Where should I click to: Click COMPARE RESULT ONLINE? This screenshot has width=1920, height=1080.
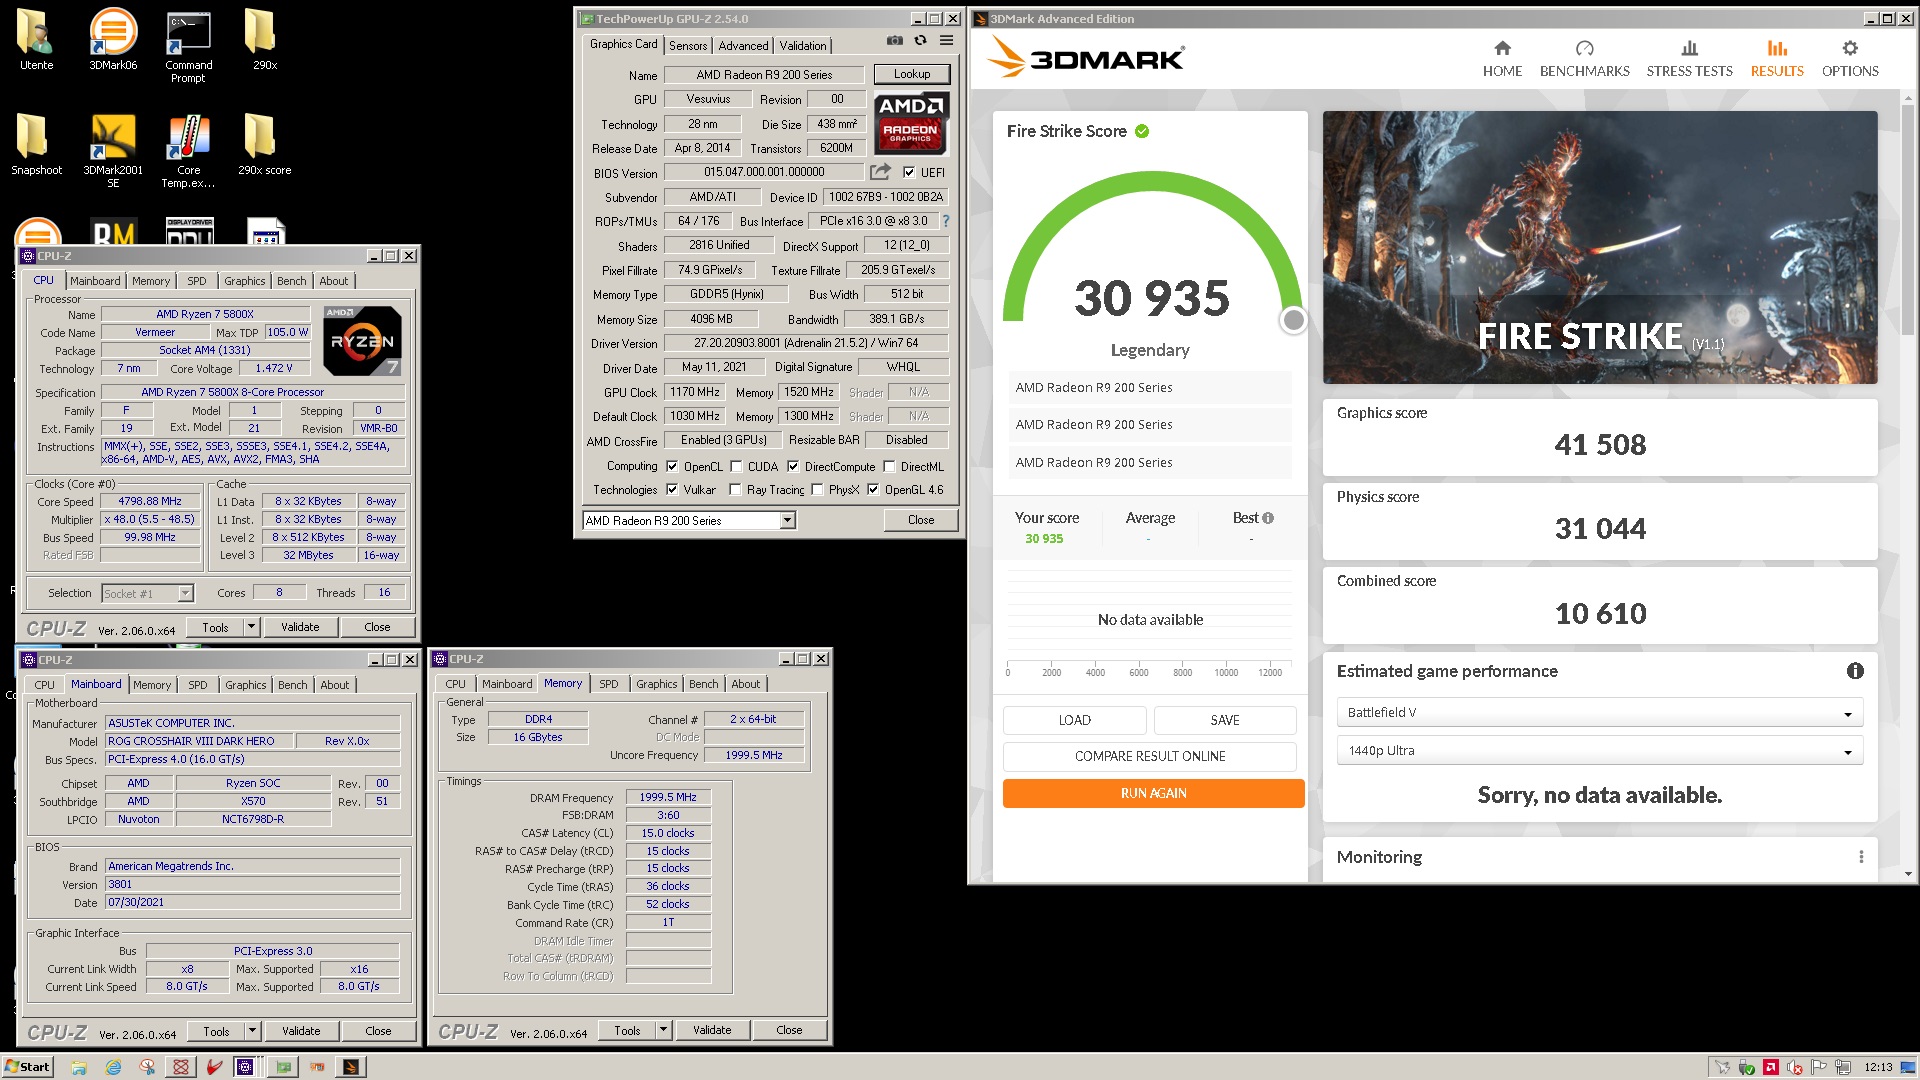tap(1150, 756)
